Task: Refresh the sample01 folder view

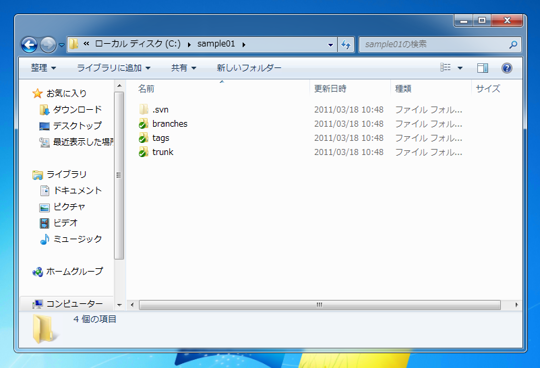Action: click(x=346, y=45)
